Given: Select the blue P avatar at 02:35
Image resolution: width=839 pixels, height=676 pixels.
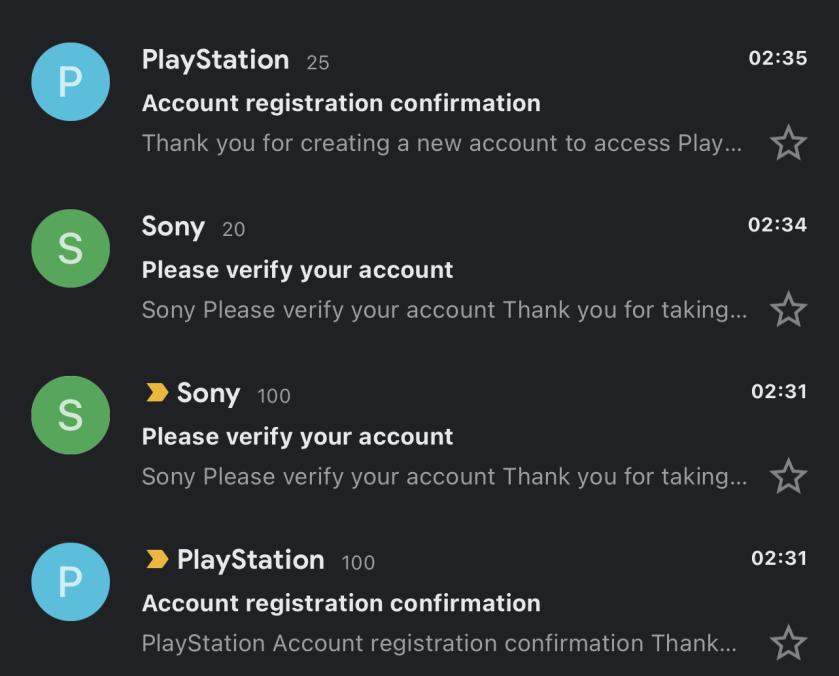Looking at the screenshot, I should [71, 82].
